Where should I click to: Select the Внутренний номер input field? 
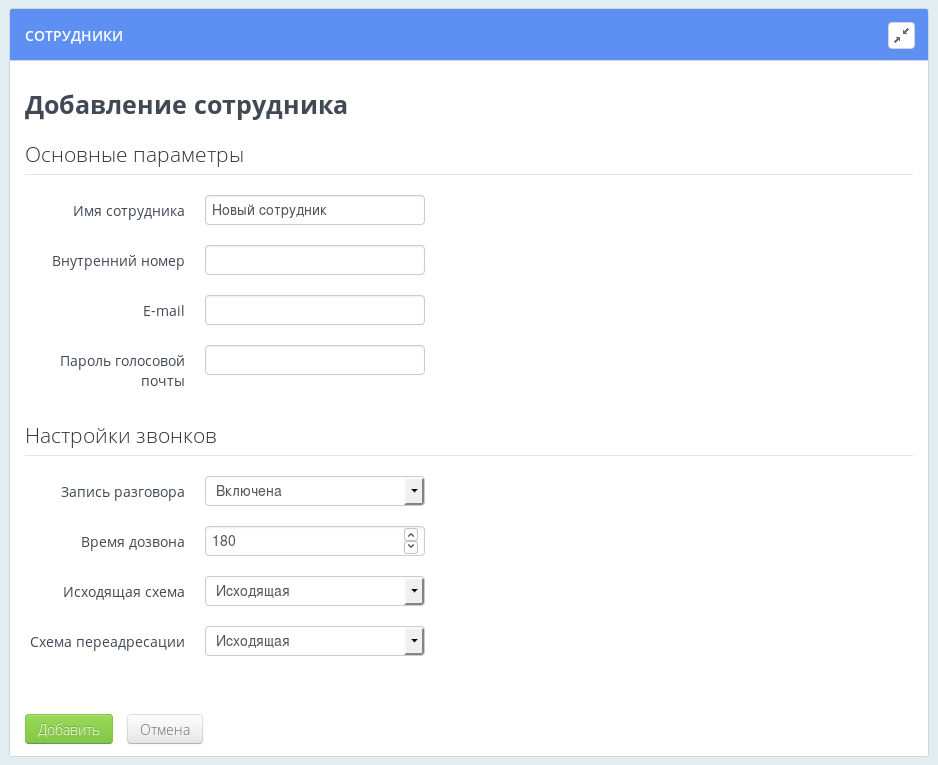click(314, 260)
